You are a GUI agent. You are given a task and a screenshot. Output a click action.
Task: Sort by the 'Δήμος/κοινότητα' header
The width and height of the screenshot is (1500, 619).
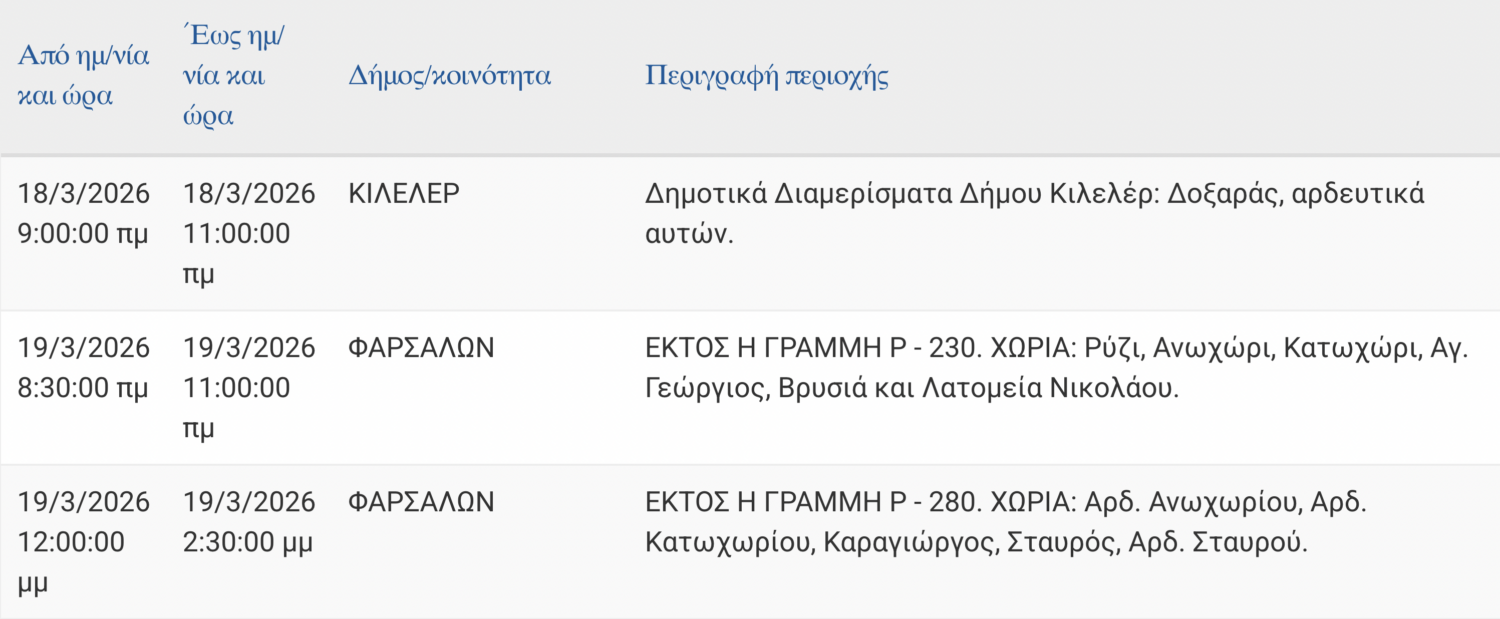pos(449,76)
